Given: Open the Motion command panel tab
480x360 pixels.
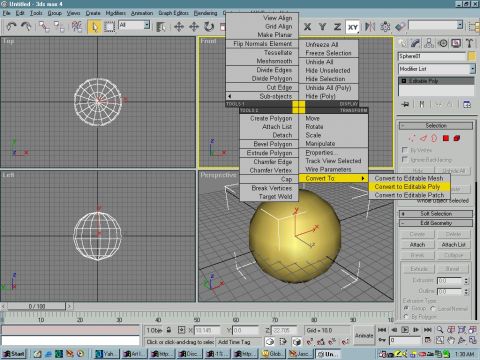Looking at the screenshot, I should tap(443, 43).
